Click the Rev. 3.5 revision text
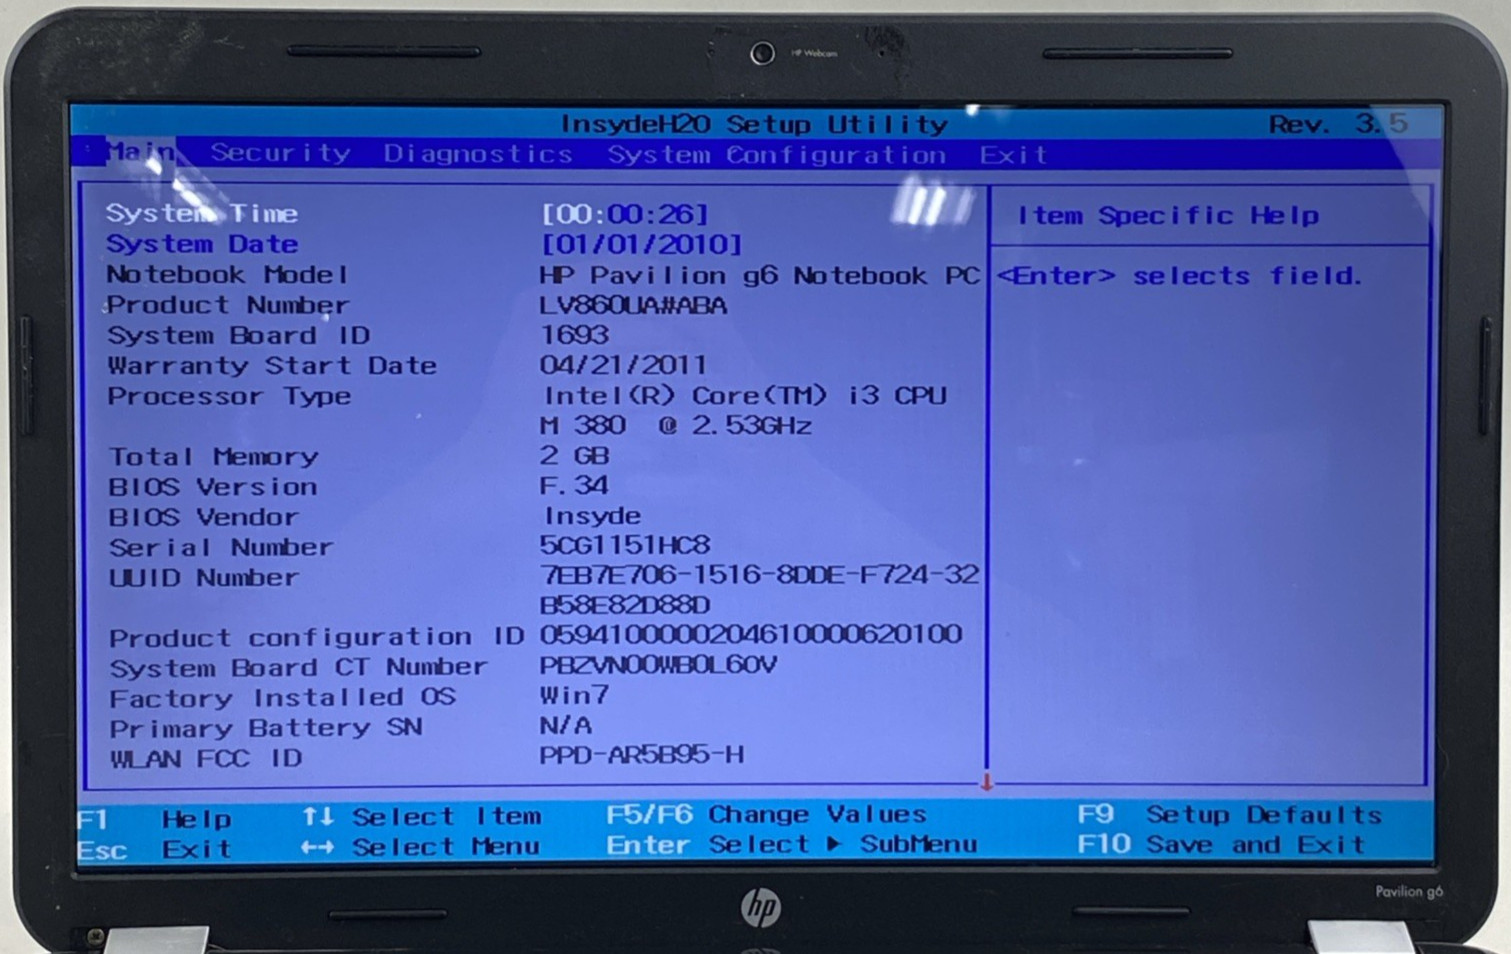 (x=1338, y=124)
